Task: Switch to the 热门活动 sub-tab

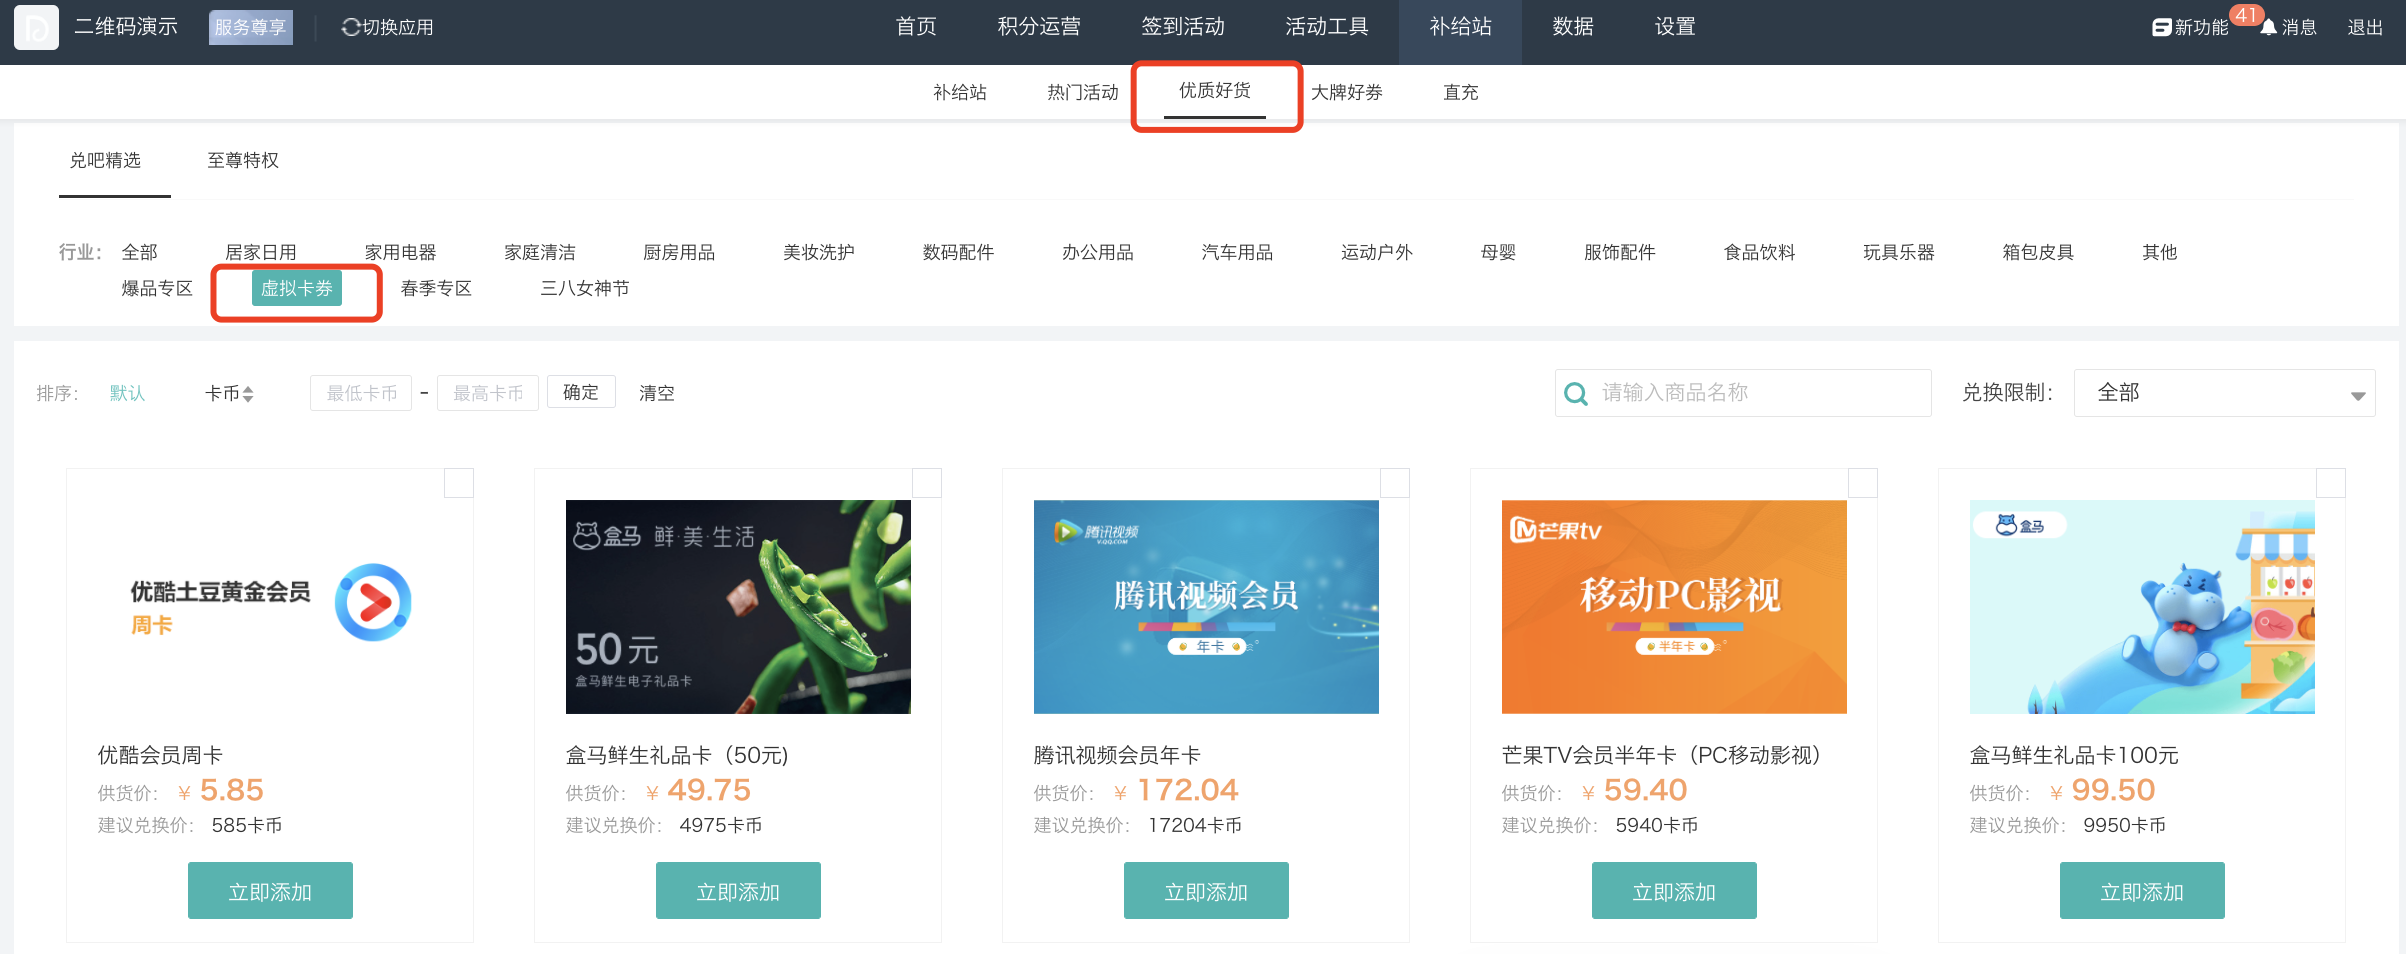Action: 1083,93
